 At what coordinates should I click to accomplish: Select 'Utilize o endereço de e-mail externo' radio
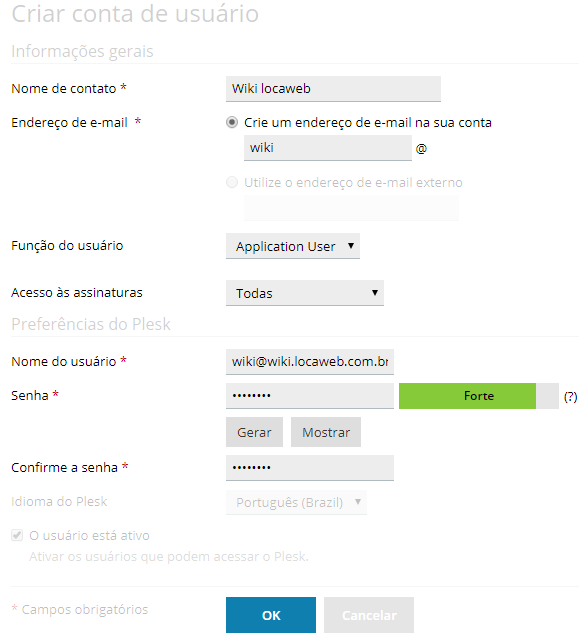(232, 182)
